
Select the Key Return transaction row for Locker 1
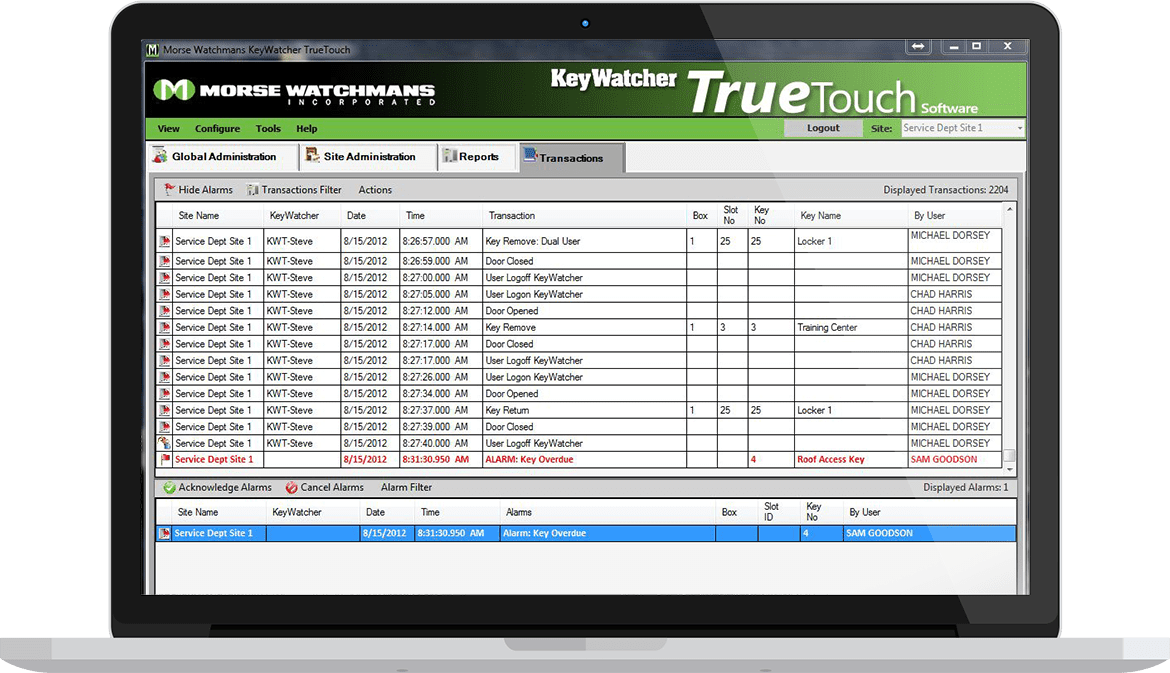pos(520,410)
